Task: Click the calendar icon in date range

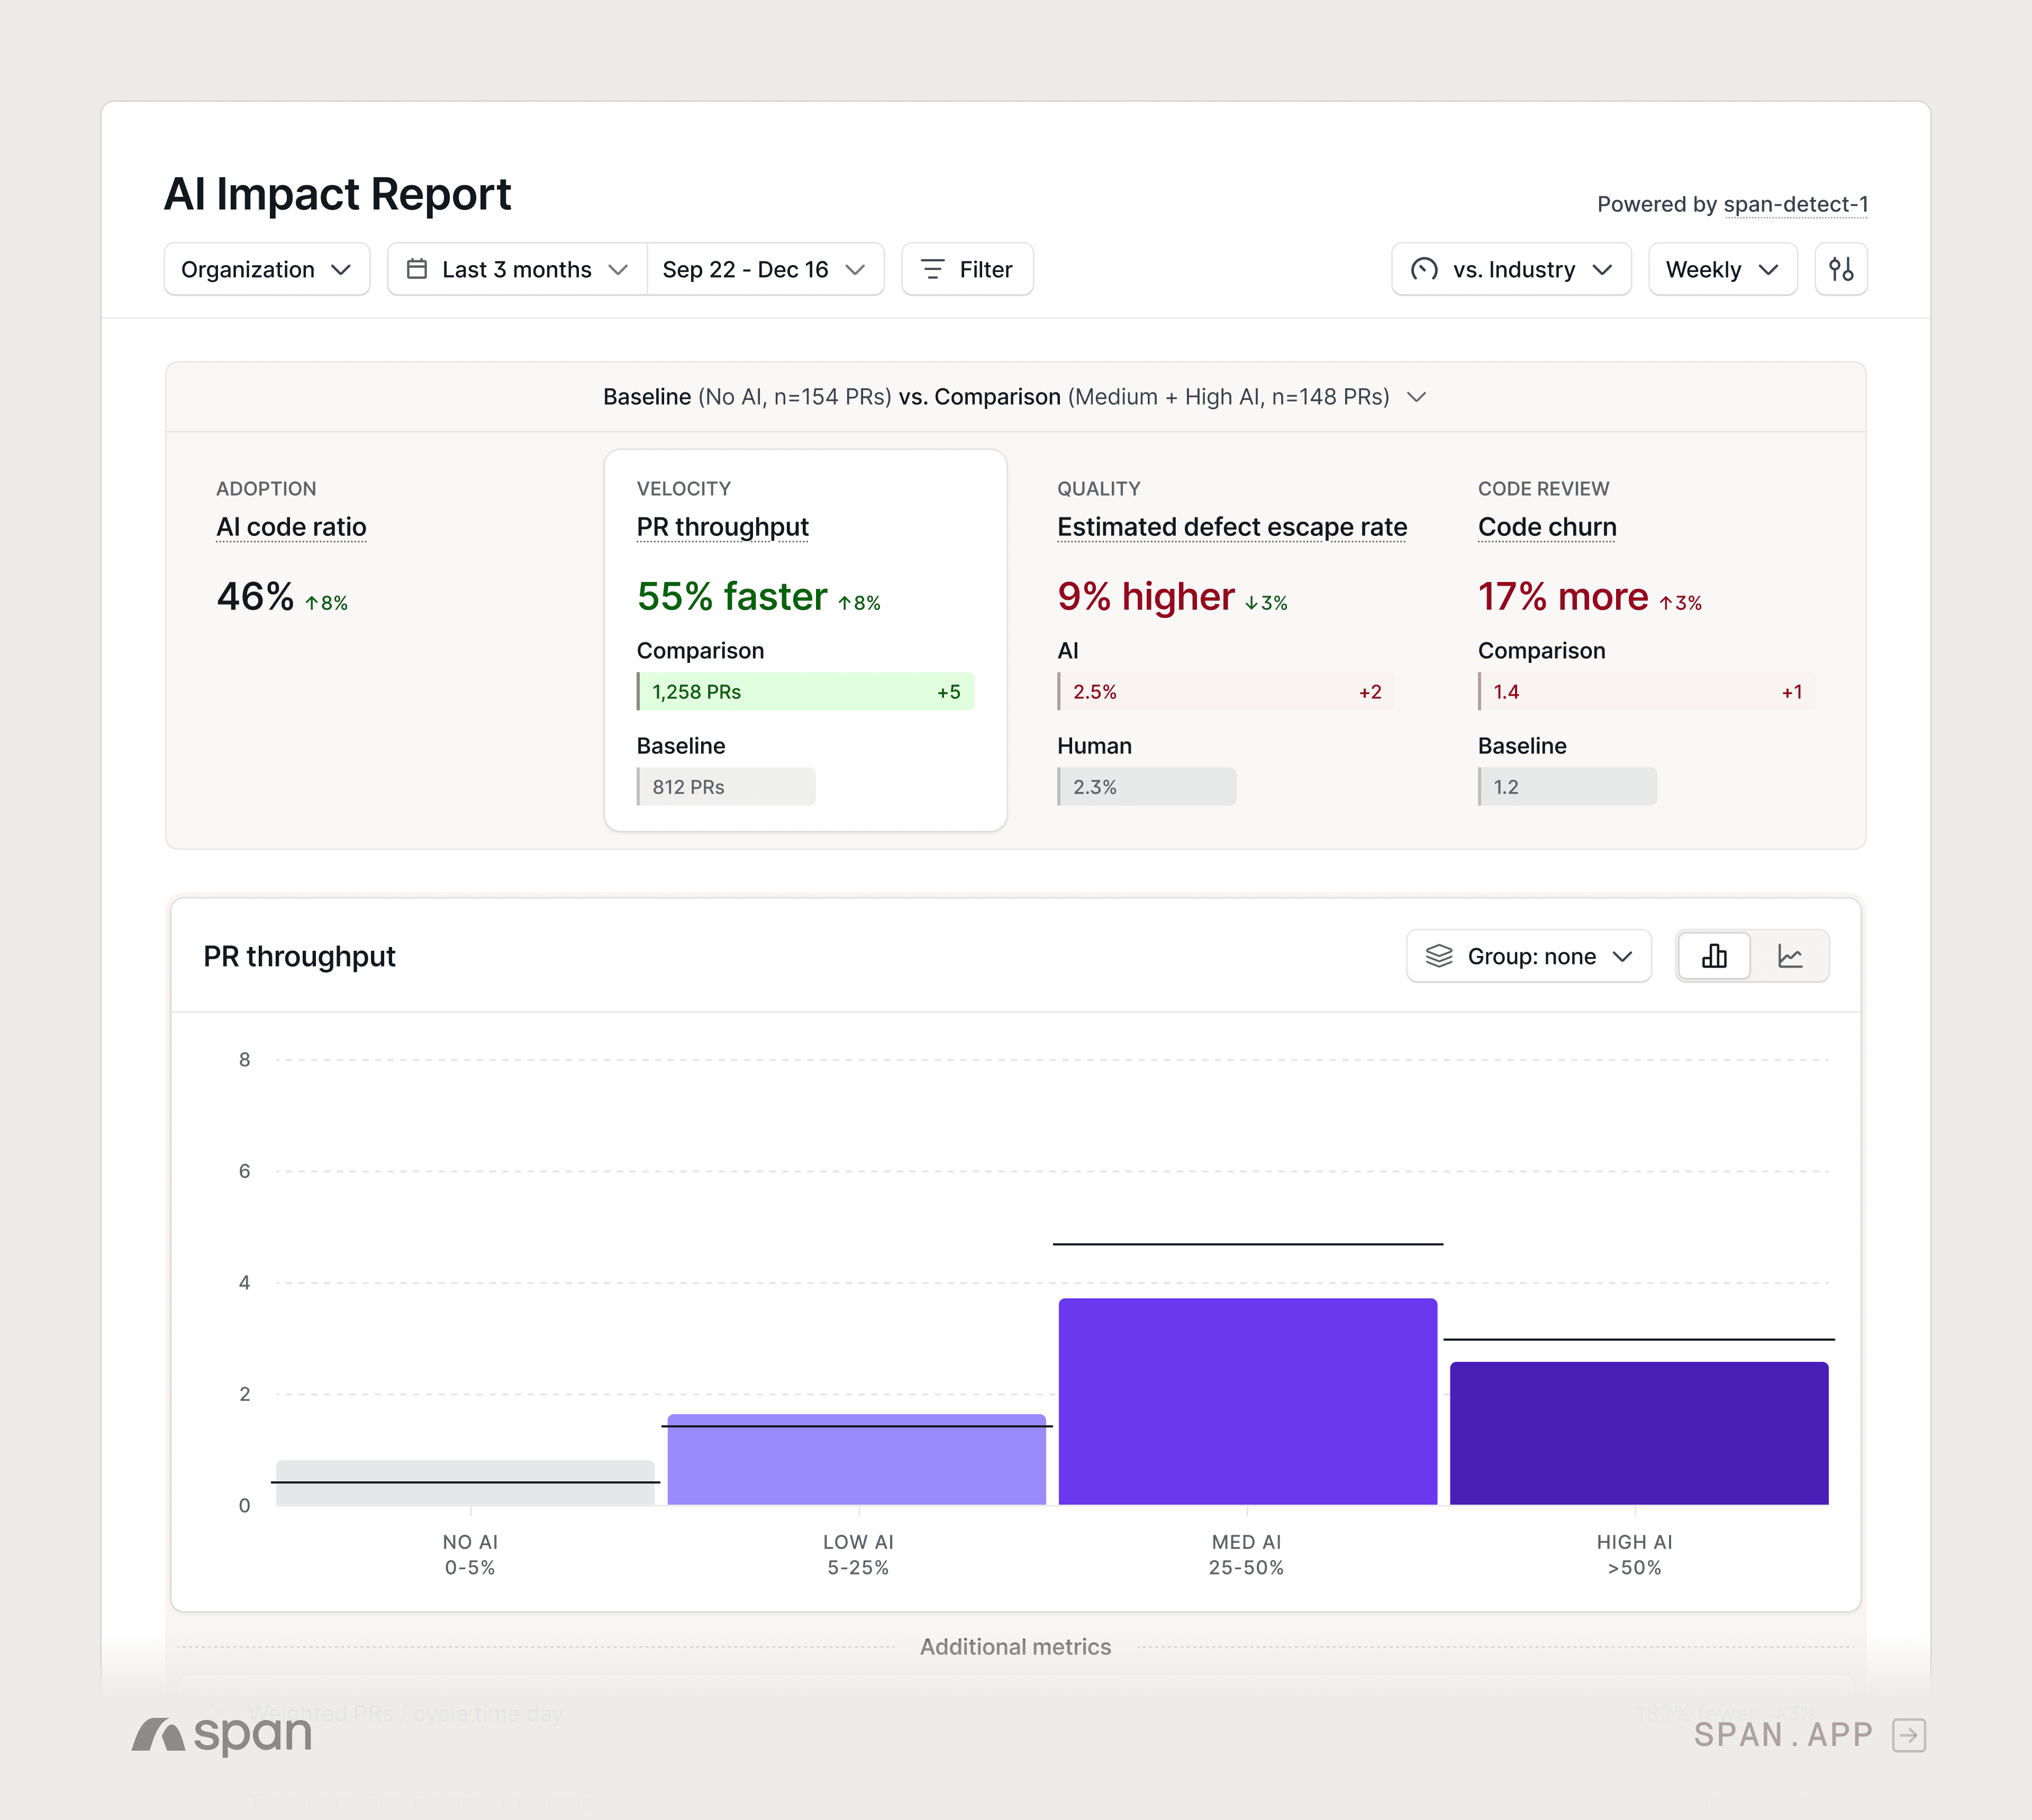Action: (417, 269)
